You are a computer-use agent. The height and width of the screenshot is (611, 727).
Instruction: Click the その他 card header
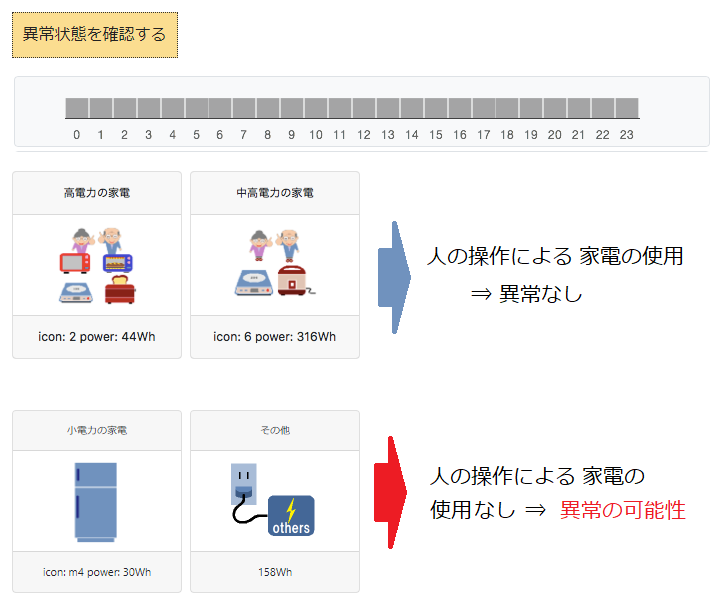coord(275,430)
